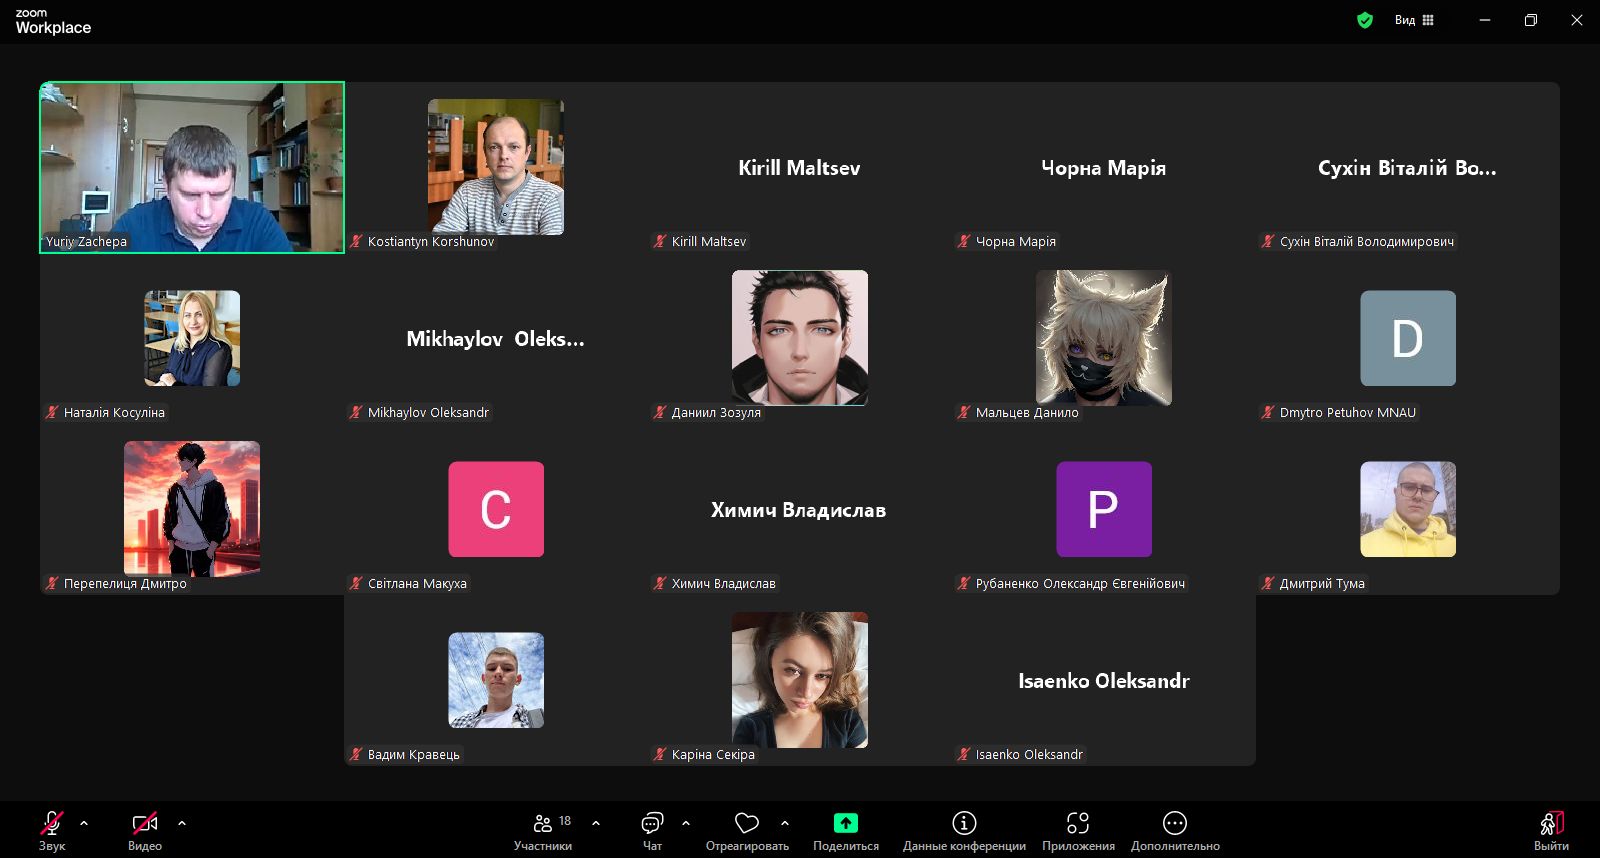
Task: Select the Kirill Maltsev participant tile
Action: click(x=800, y=167)
